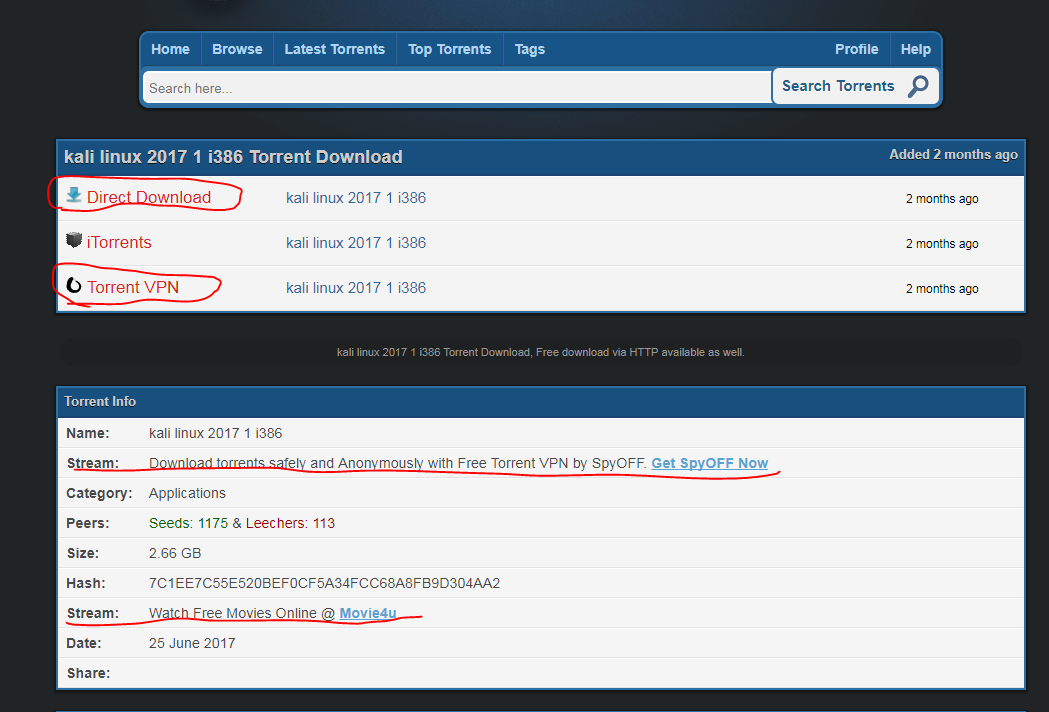Open the Help page

915,48
